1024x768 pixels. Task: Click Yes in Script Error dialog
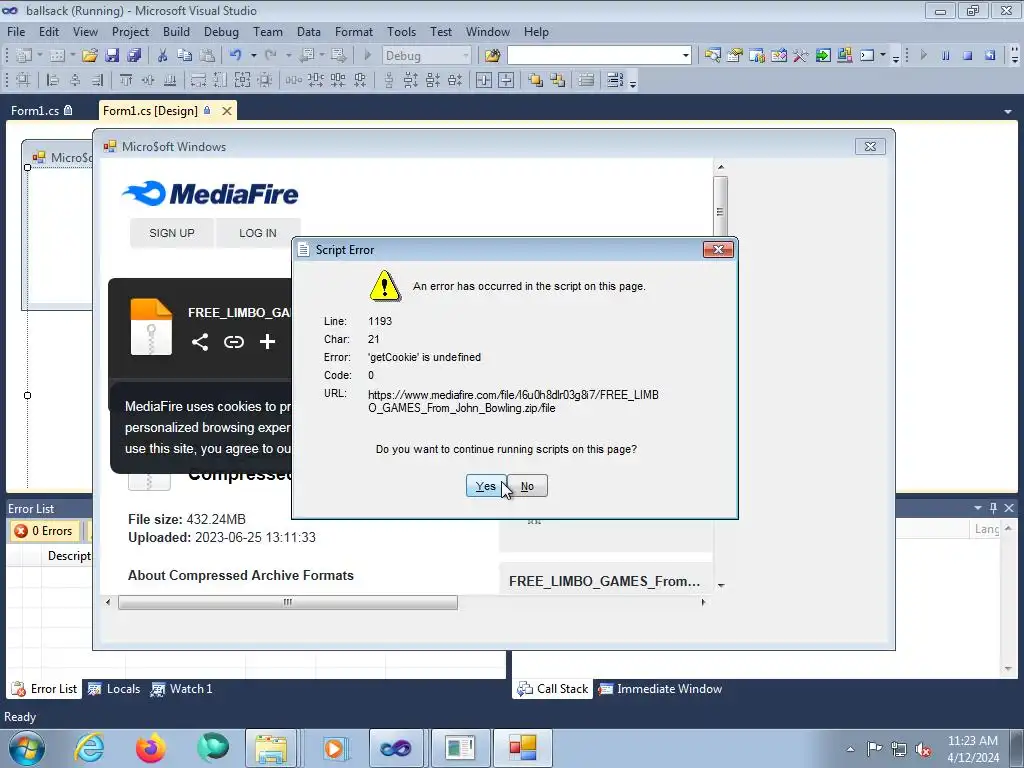485,486
